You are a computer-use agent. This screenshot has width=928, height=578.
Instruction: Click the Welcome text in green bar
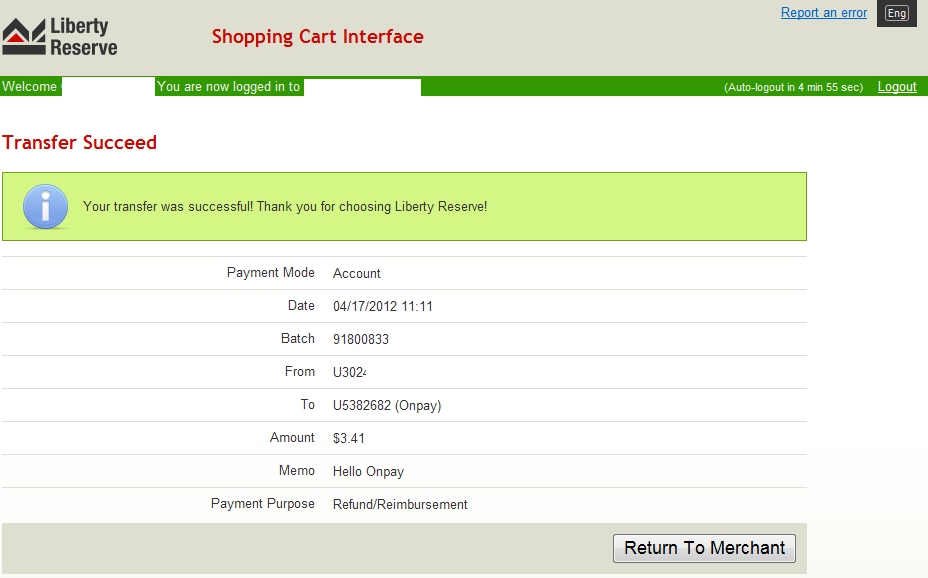tap(30, 86)
